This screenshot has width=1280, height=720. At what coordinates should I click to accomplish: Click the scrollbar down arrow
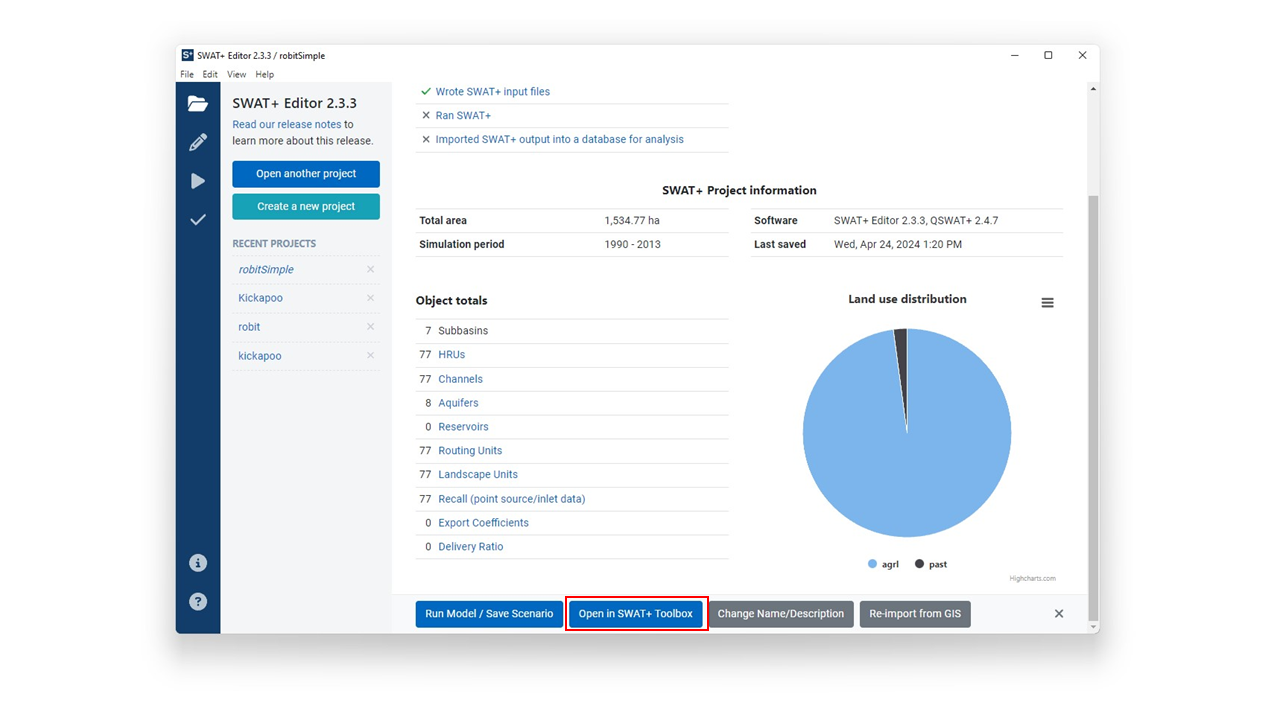coord(1092,627)
